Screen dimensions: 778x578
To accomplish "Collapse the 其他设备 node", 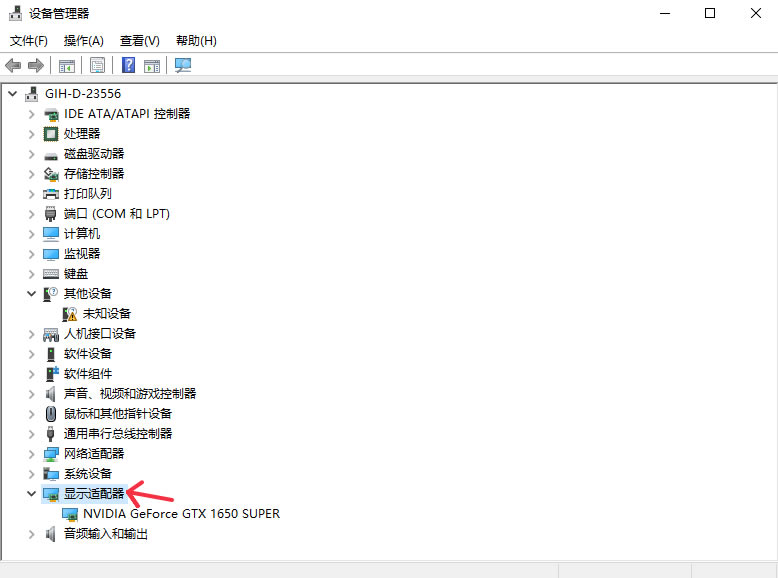I will [x=32, y=294].
